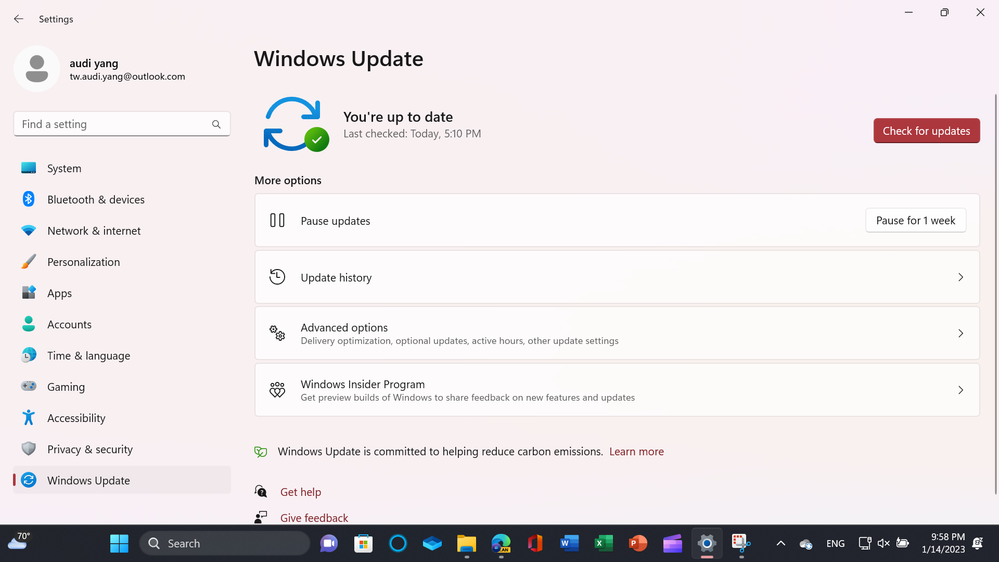Click the update sync status icon
The width and height of the screenshot is (999, 562).
coord(296,124)
